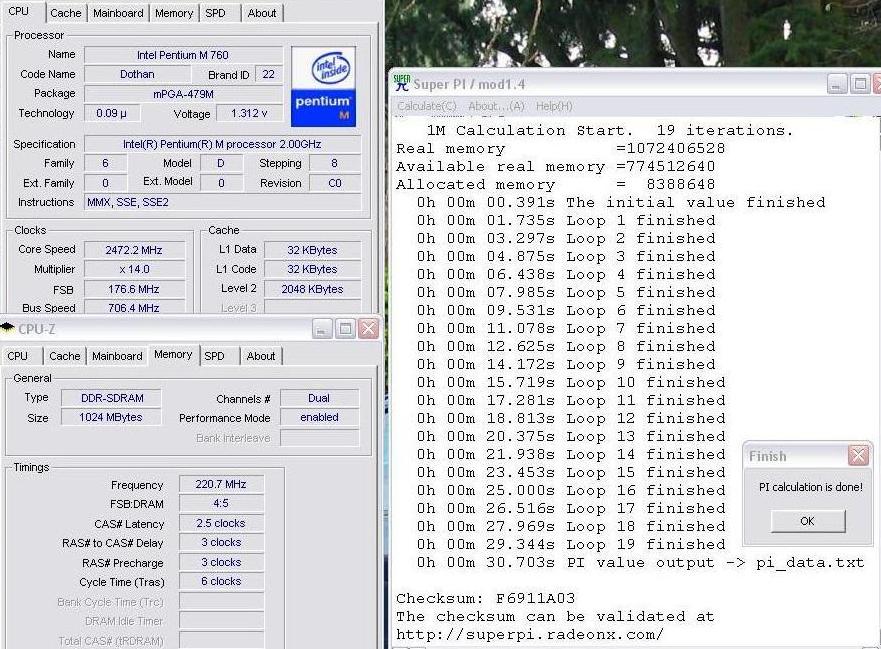The width and height of the screenshot is (881, 649).
Task: Click the Revision value C0
Action: click(x=335, y=183)
